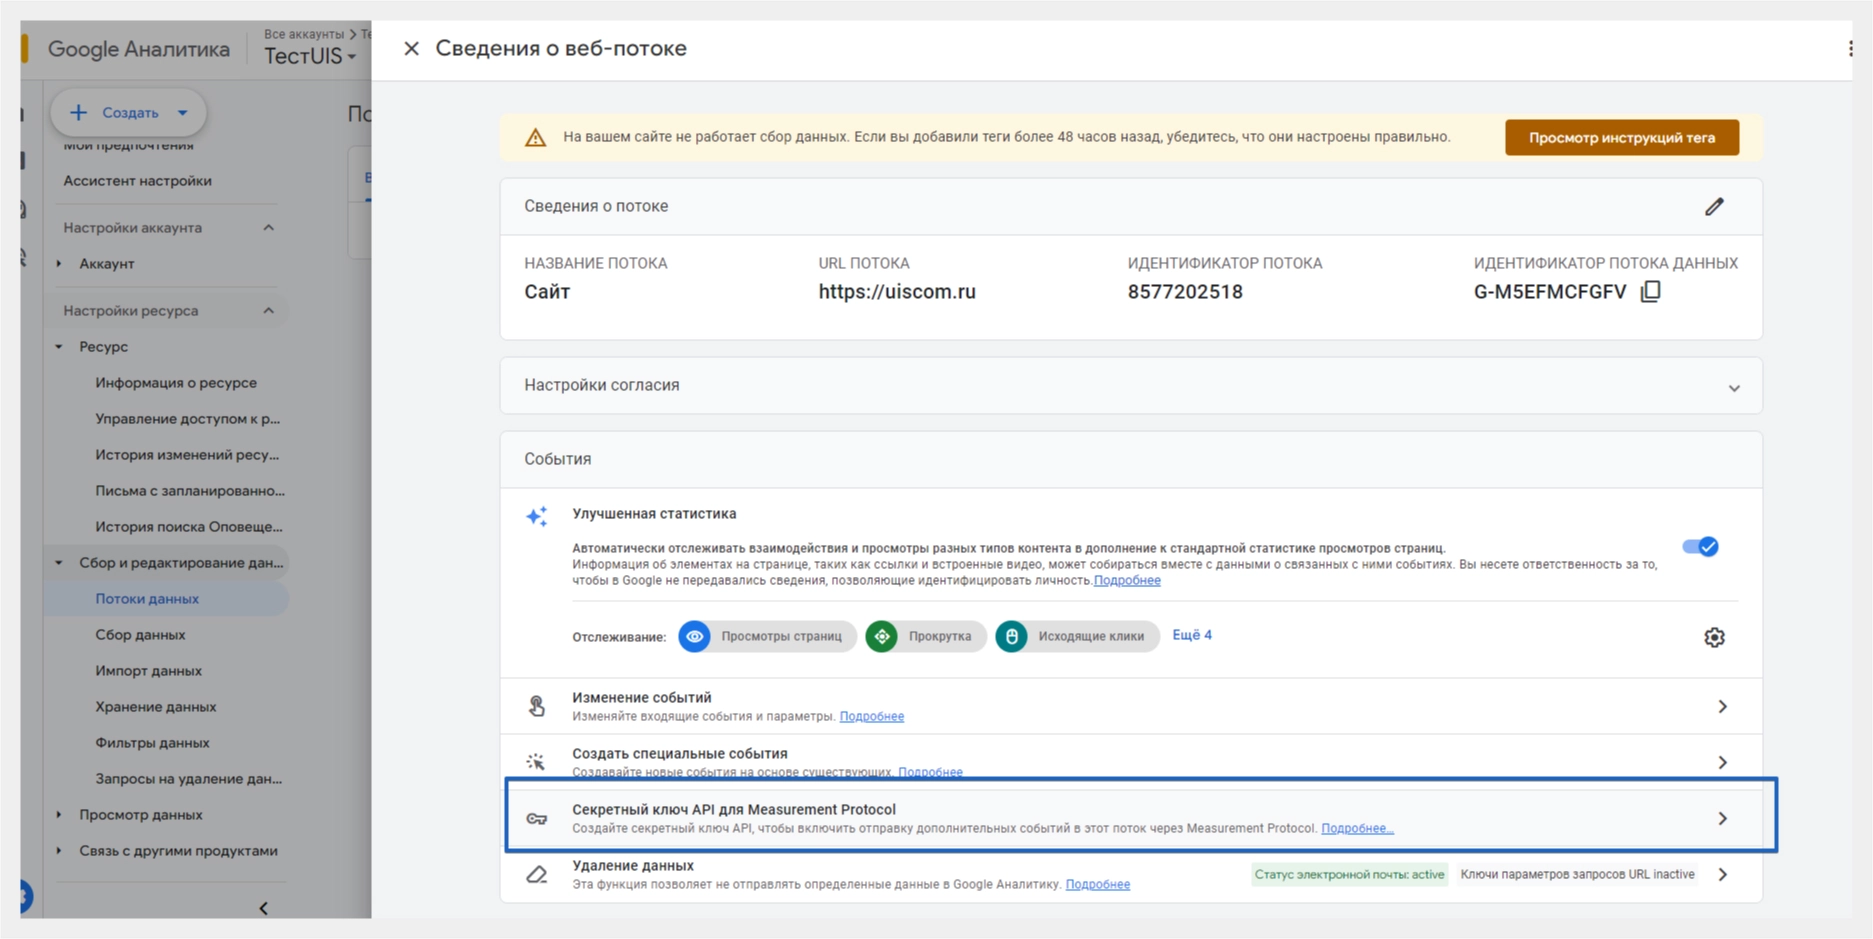
Task: Click the 'Прокрутка' scroll chip icon
Action: [x=881, y=636]
